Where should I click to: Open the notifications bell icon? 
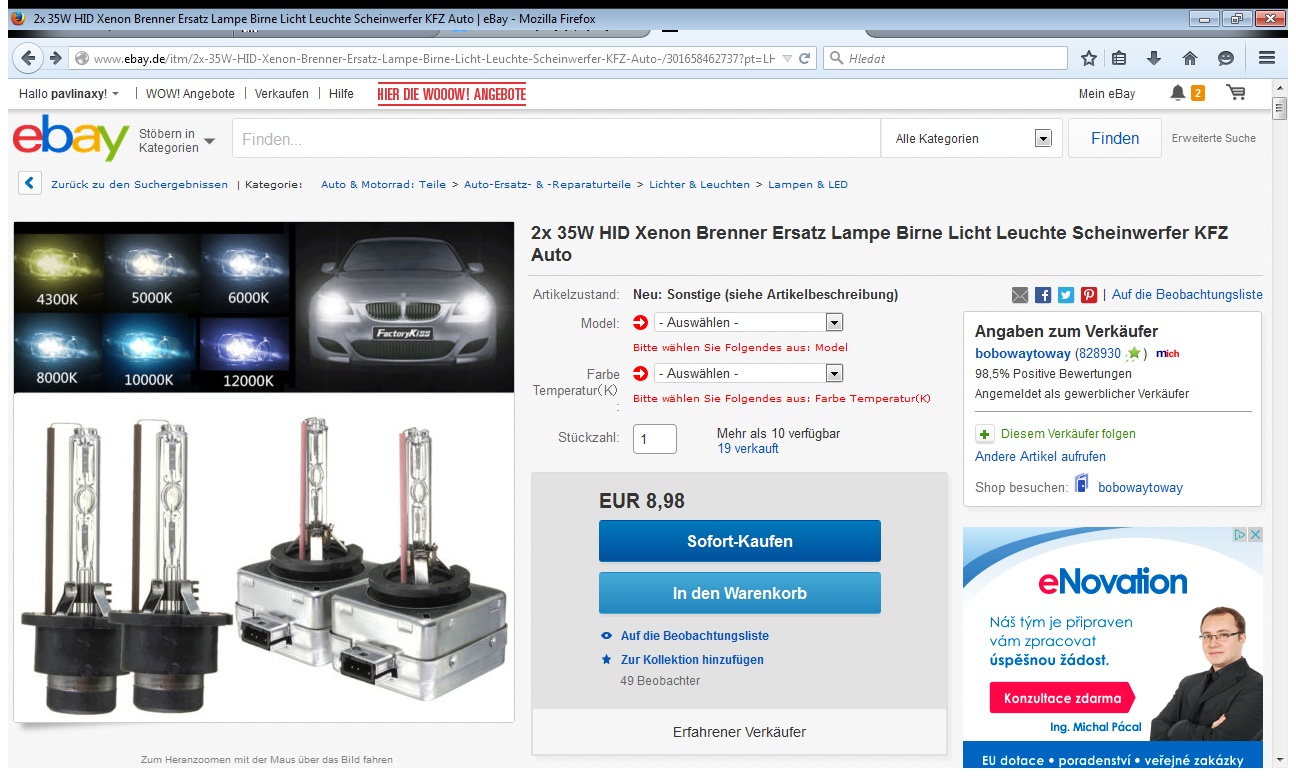(x=1178, y=93)
